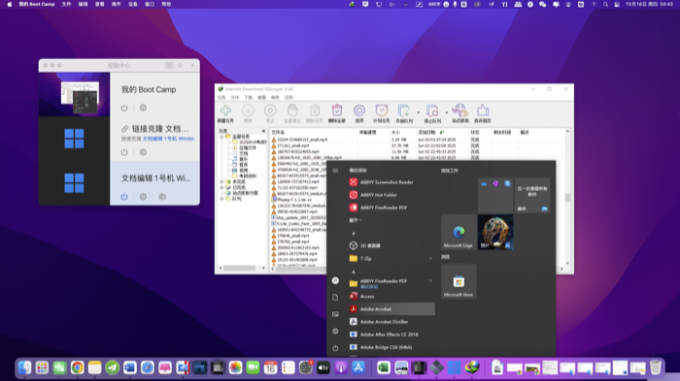The width and height of the screenshot is (680, 381).
Task: Open the 文件 menu in IDM
Action: tap(235, 98)
